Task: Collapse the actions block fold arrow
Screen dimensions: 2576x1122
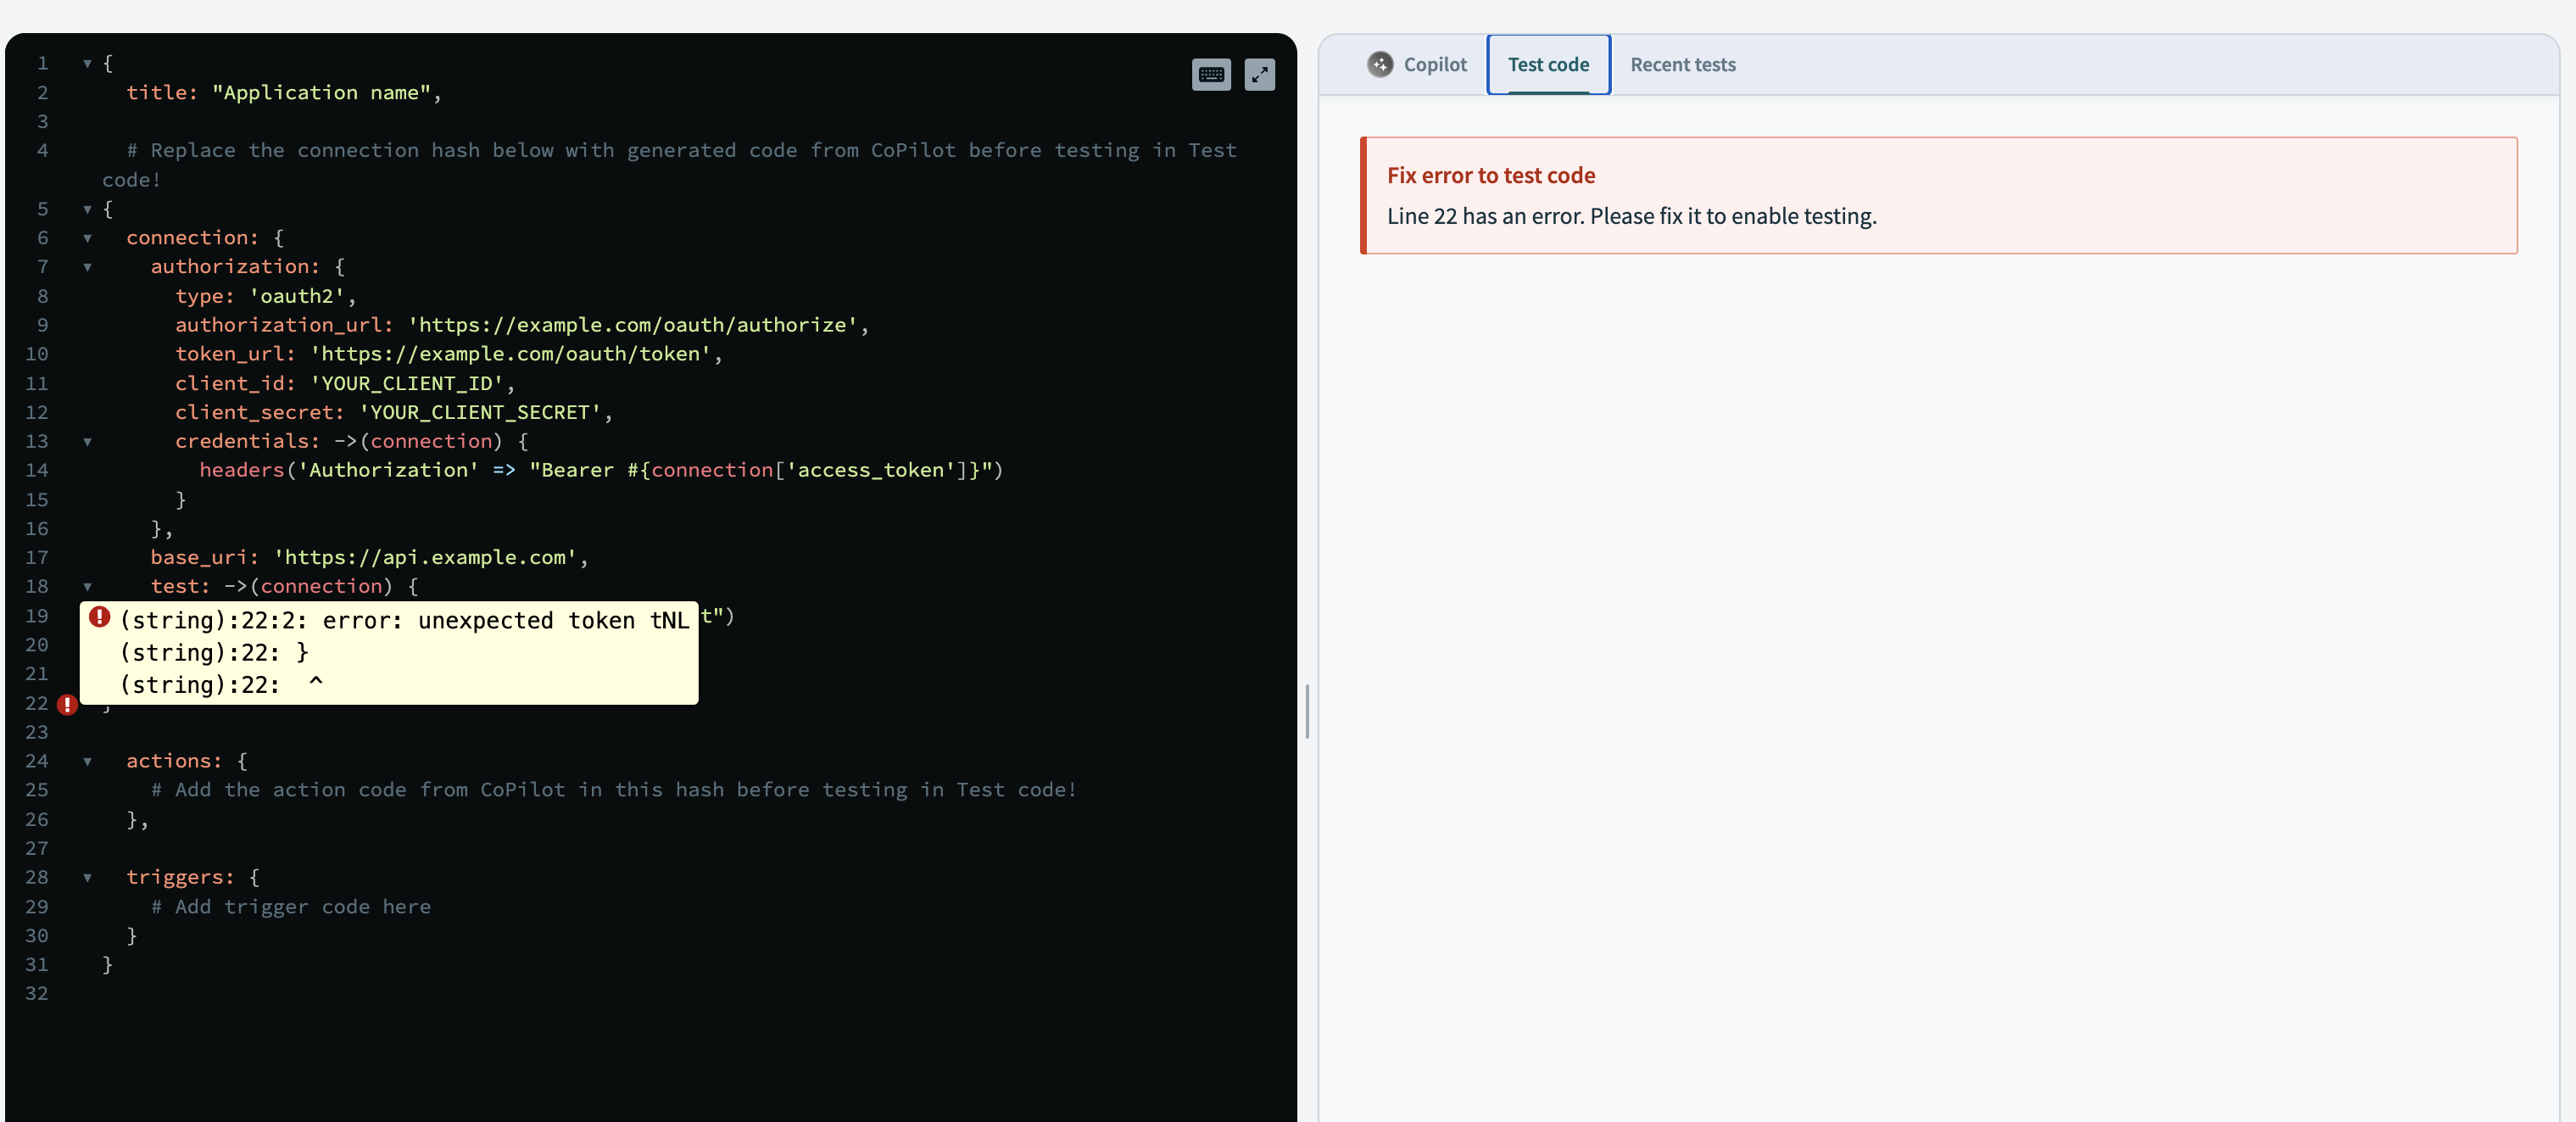Action: (x=88, y=761)
